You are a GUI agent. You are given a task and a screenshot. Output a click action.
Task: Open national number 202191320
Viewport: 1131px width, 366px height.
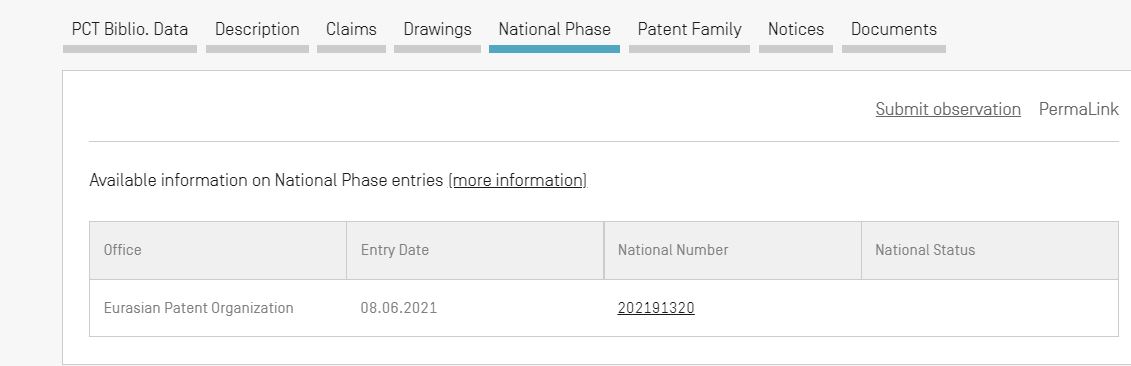[x=656, y=308]
